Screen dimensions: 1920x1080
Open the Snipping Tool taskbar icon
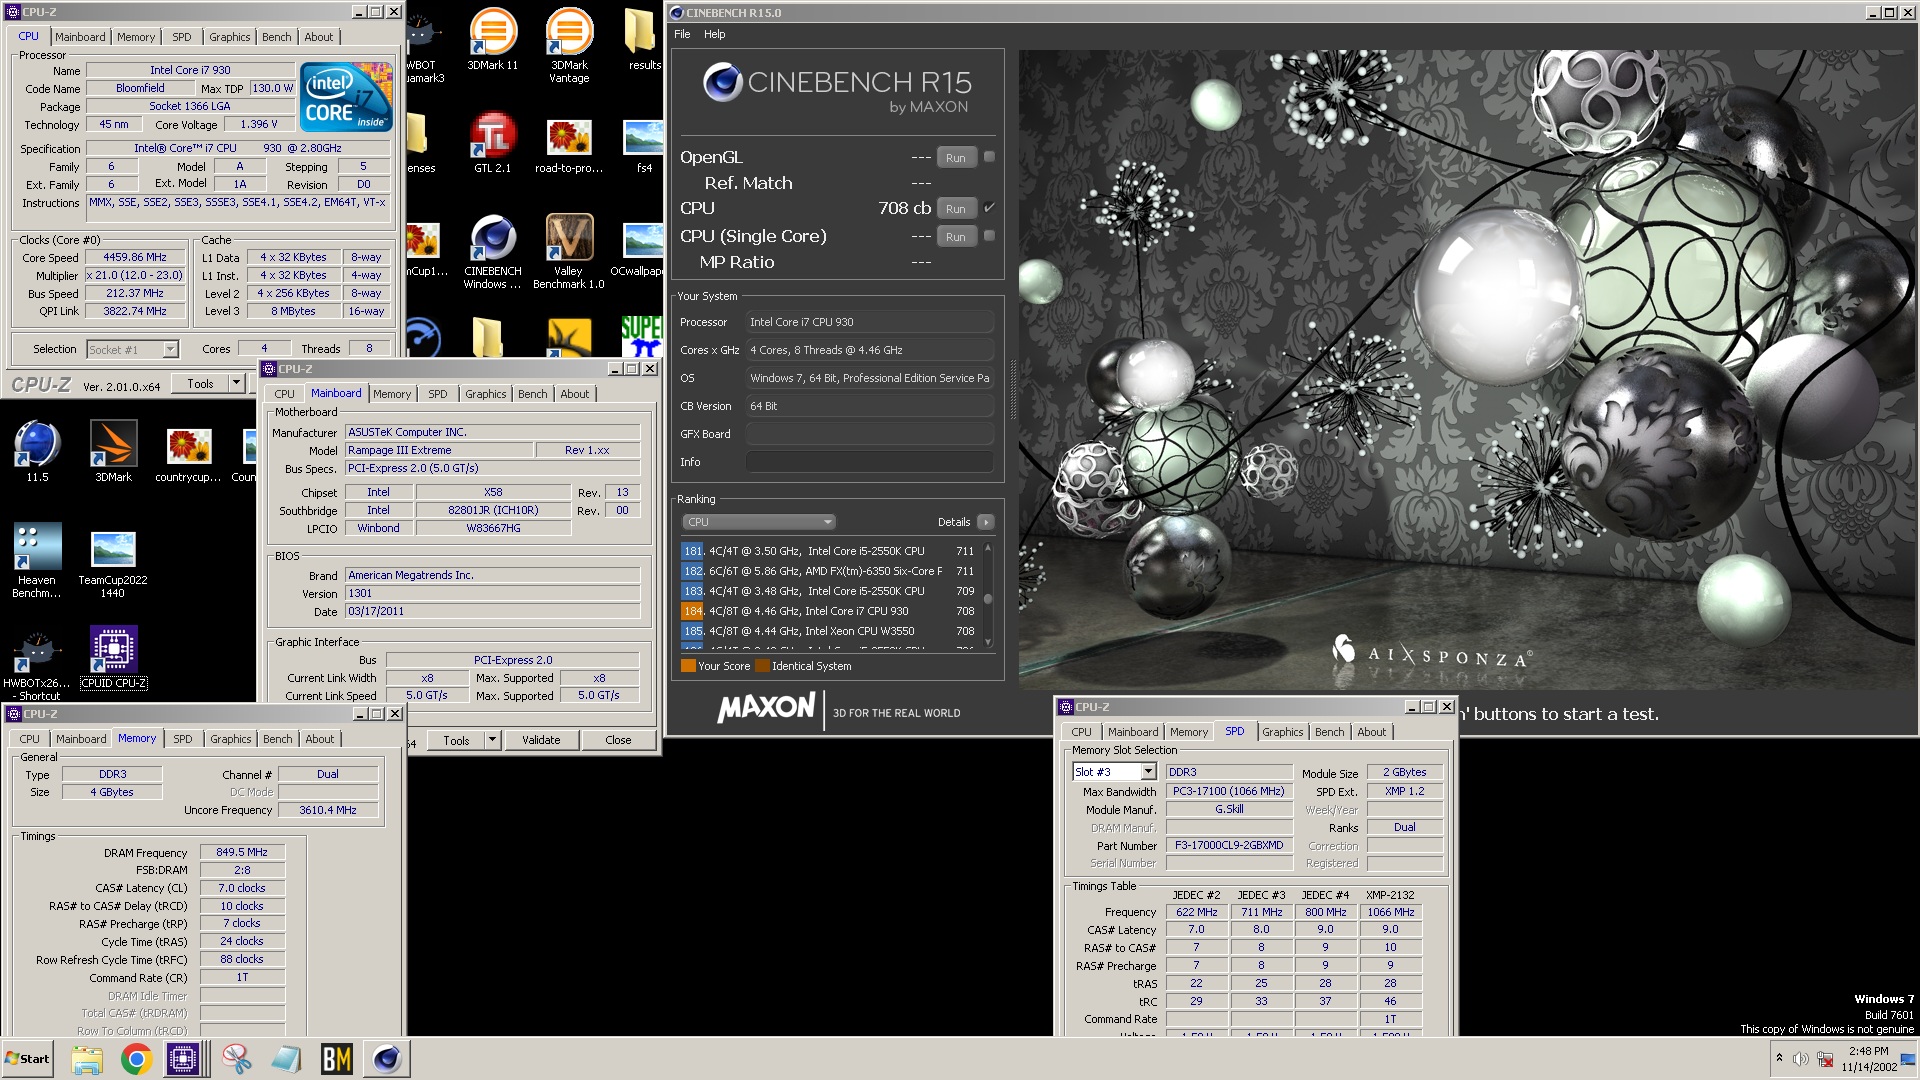pyautogui.click(x=237, y=1059)
